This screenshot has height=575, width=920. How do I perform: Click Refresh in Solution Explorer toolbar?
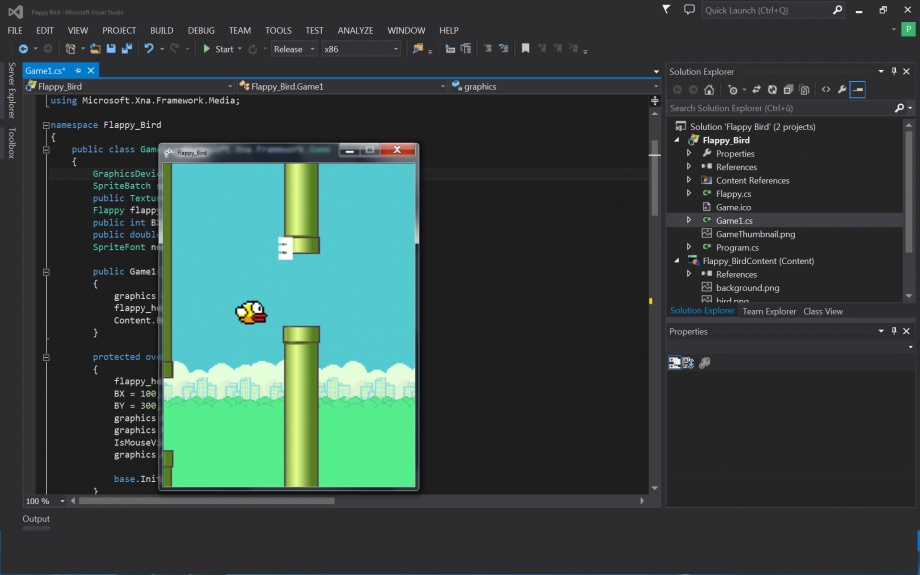click(x=772, y=90)
